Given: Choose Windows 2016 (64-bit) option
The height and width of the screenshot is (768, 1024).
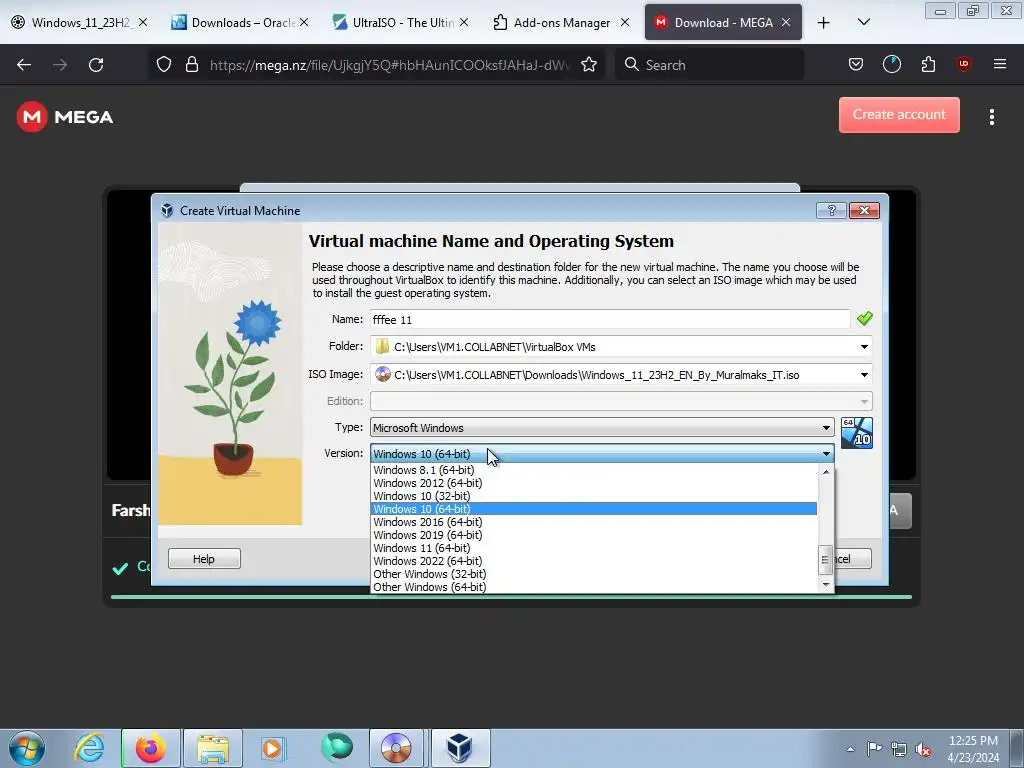Looking at the screenshot, I should (x=594, y=522).
